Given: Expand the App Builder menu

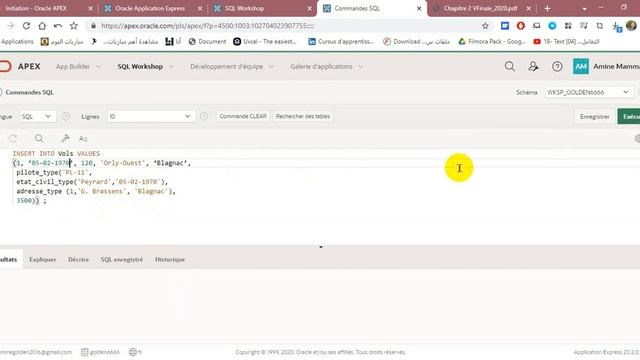Looking at the screenshot, I should [x=78, y=67].
